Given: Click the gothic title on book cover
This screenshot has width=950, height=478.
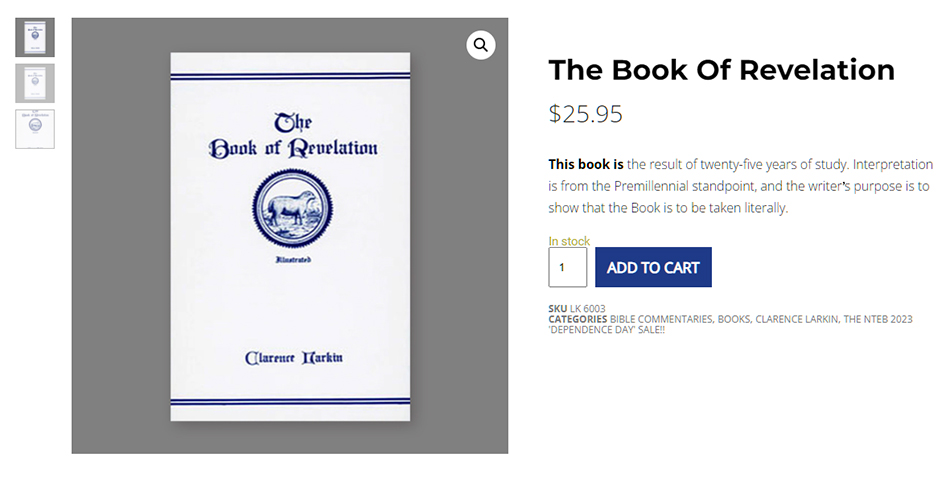Looking at the screenshot, I should 293,135.
